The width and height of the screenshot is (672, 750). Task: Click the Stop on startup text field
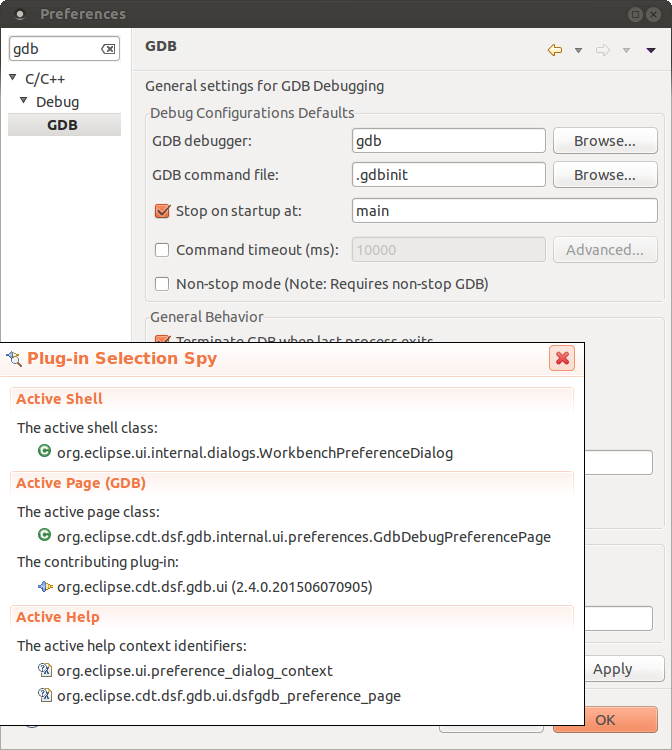click(x=504, y=211)
